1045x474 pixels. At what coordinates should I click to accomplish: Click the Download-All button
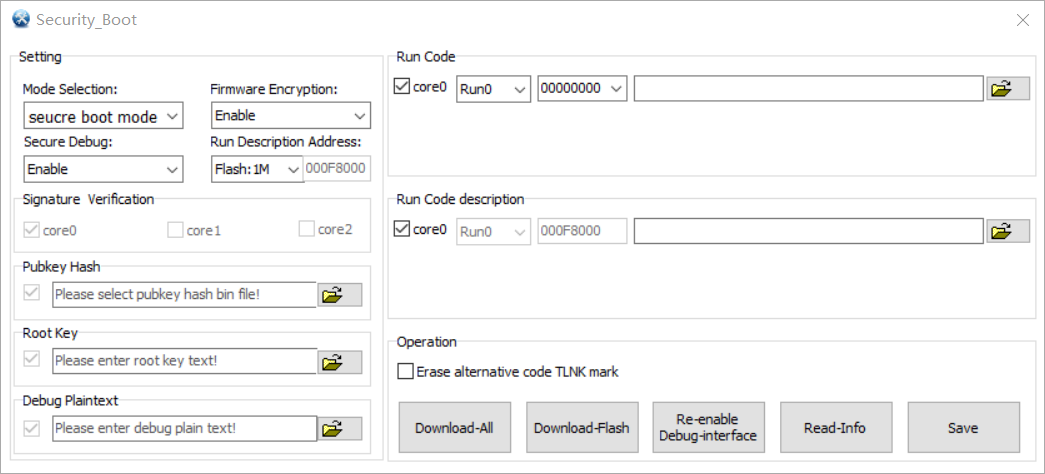[455, 427]
